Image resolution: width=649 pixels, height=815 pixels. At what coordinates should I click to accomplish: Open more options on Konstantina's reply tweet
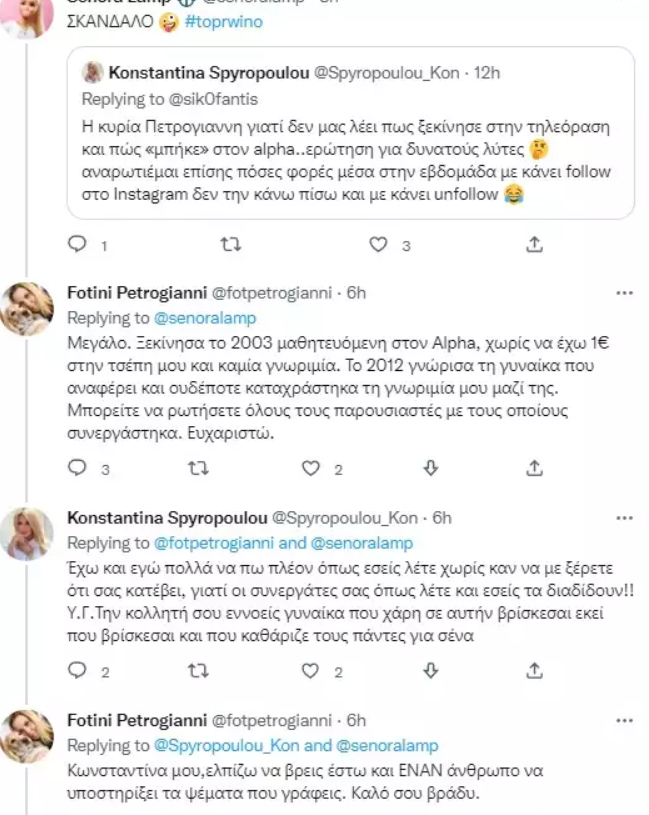point(624,518)
